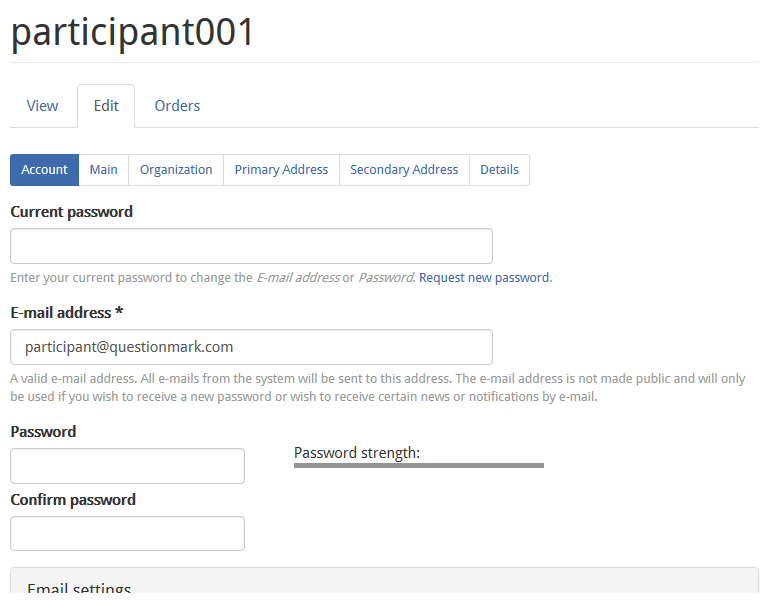Show the Details section
This screenshot has width=770, height=613.
[499, 170]
